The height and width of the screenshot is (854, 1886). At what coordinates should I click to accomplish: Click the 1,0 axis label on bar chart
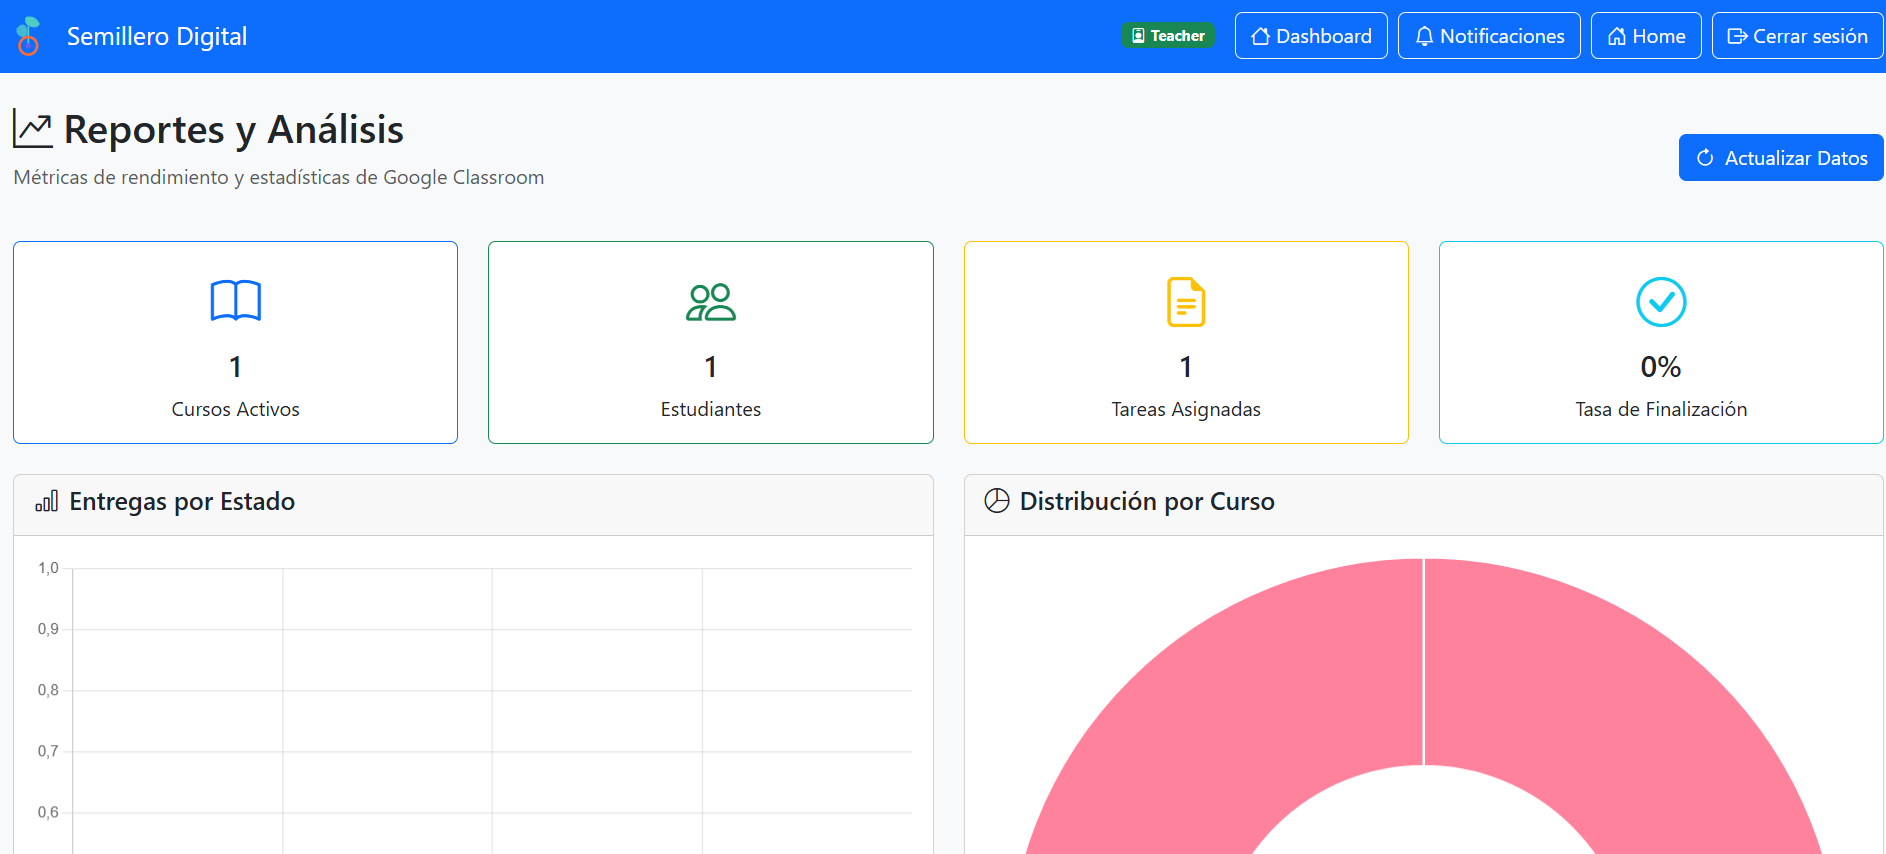(48, 568)
